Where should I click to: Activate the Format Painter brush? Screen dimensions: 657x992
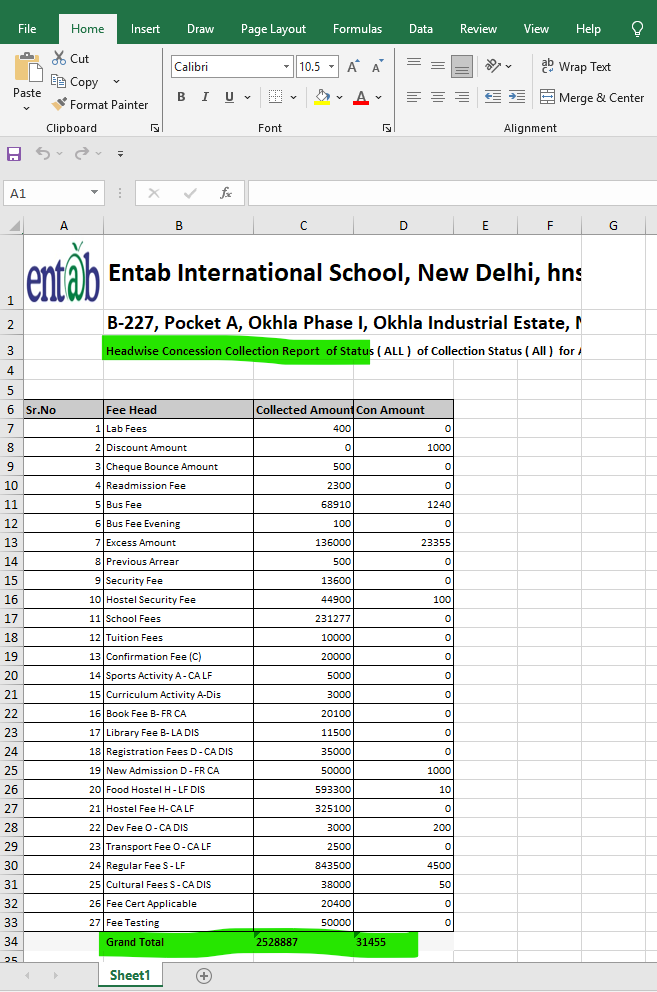59,104
